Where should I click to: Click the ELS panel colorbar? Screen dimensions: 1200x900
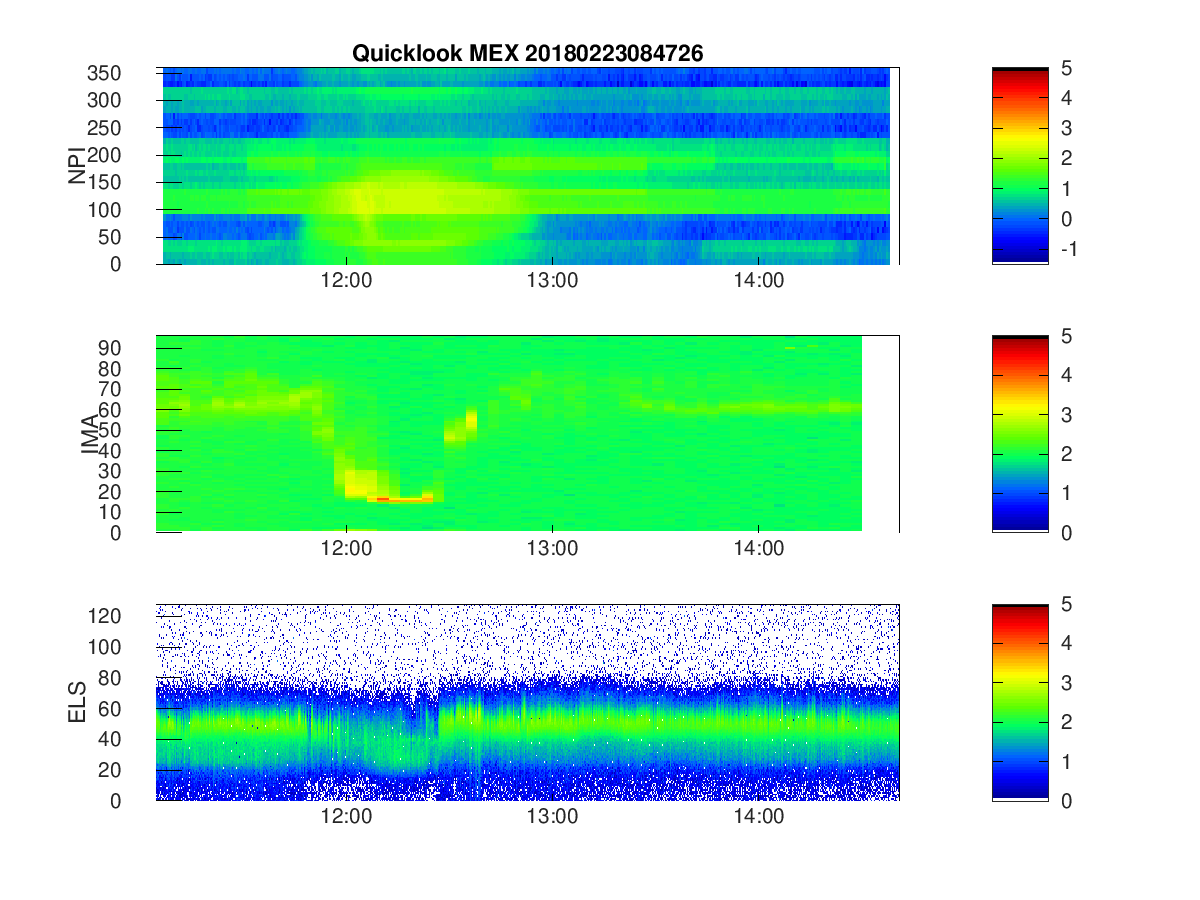[x=1020, y=702]
